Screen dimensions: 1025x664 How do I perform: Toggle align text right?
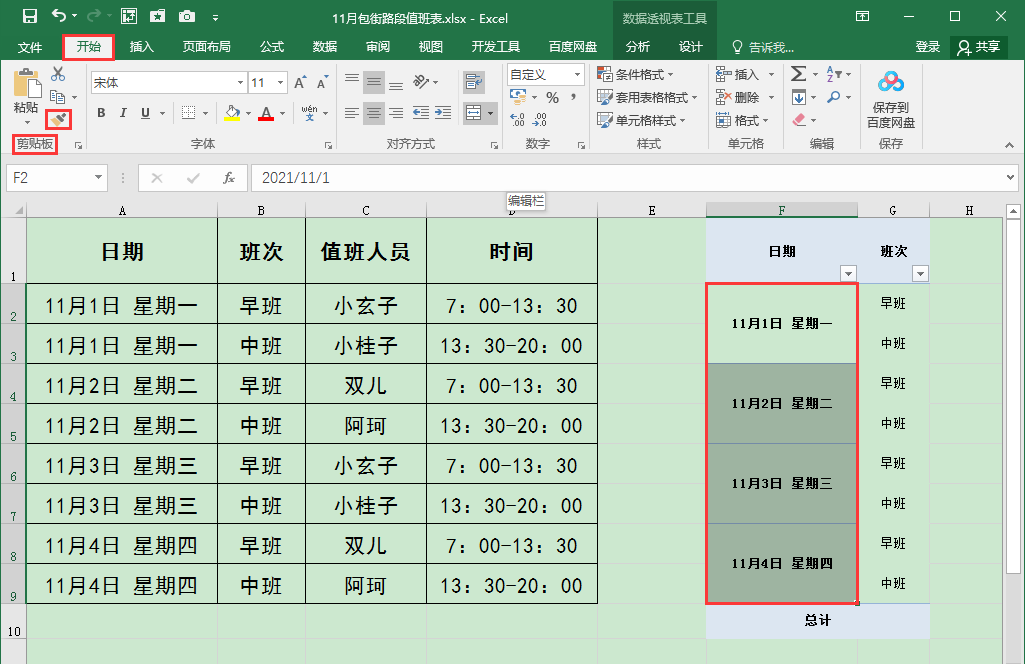396,114
